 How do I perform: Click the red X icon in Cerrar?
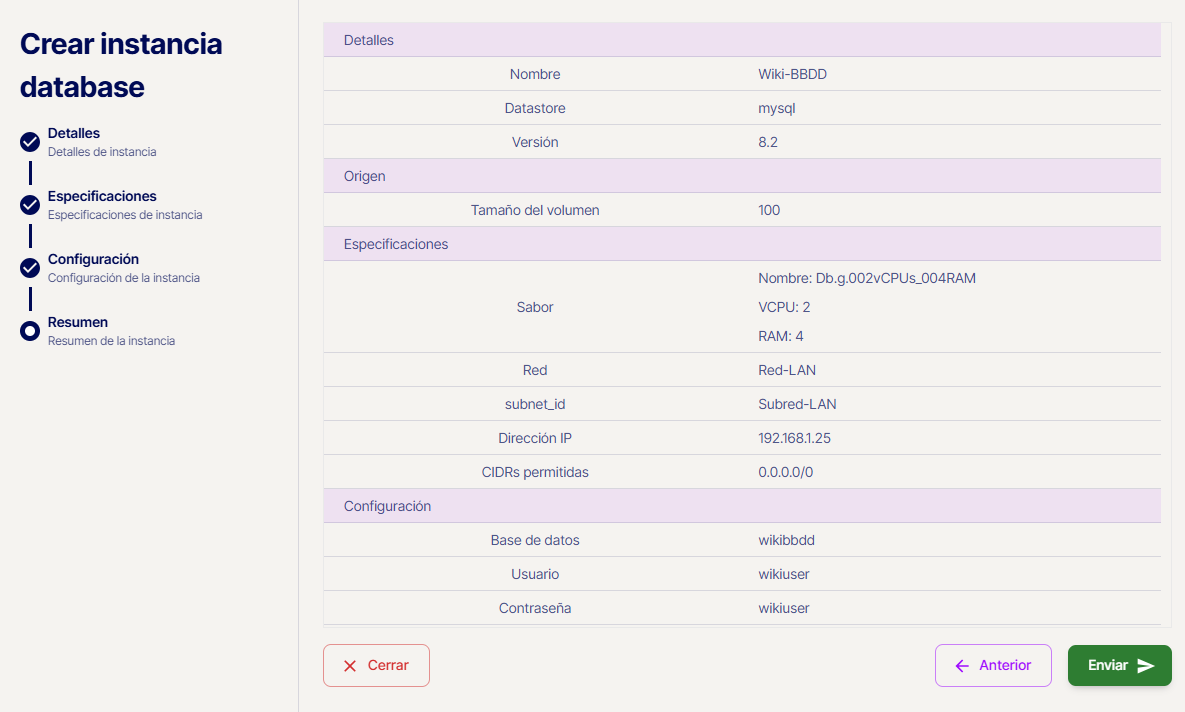point(350,666)
